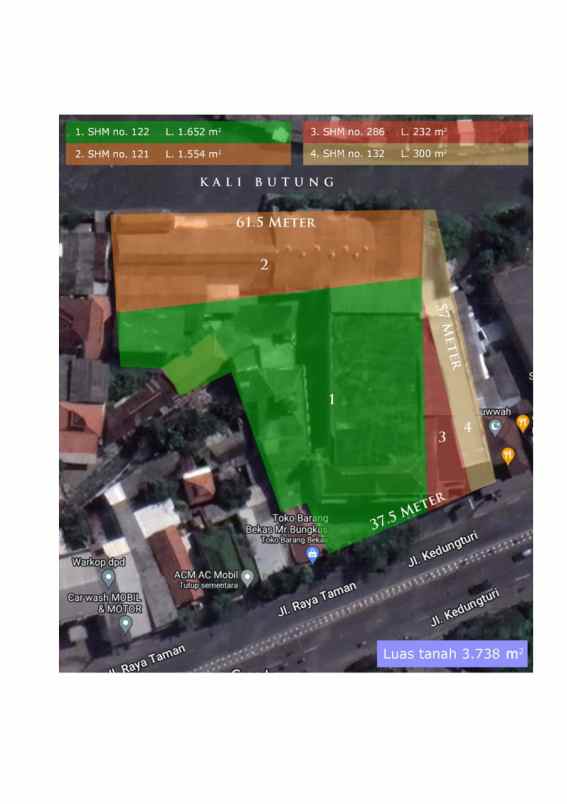Select the mosque pin near 'uwwah' label

point(495,427)
